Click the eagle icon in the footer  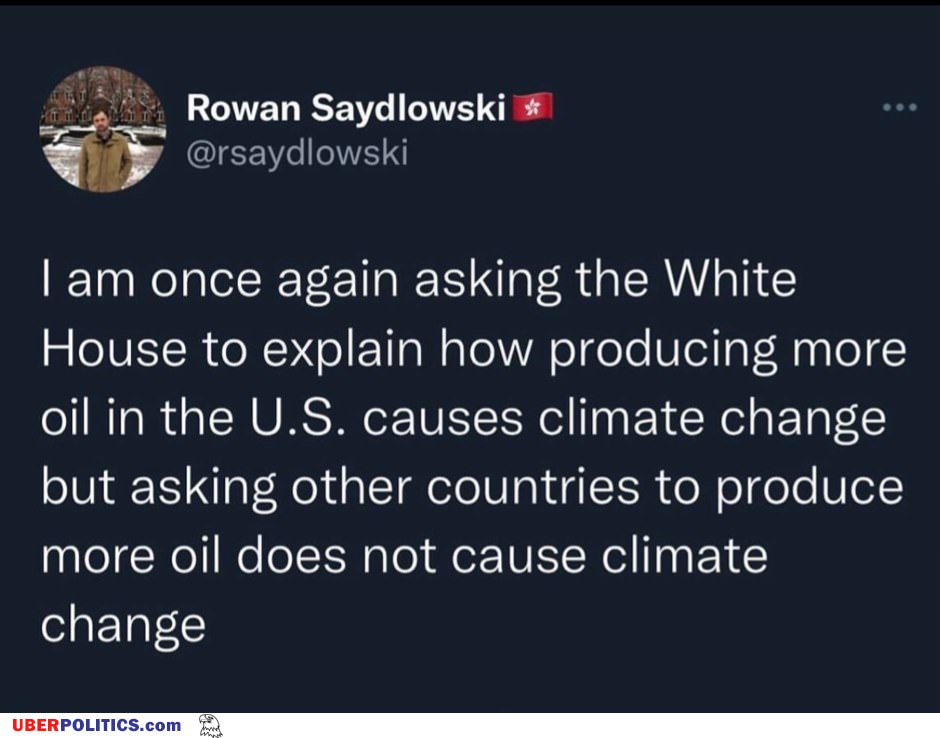click(209, 725)
